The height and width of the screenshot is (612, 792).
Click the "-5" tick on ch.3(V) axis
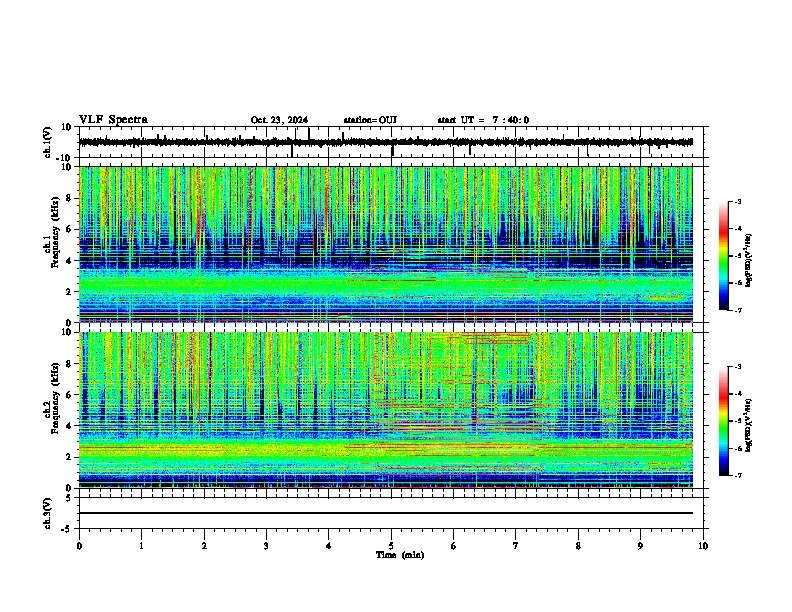click(68, 529)
